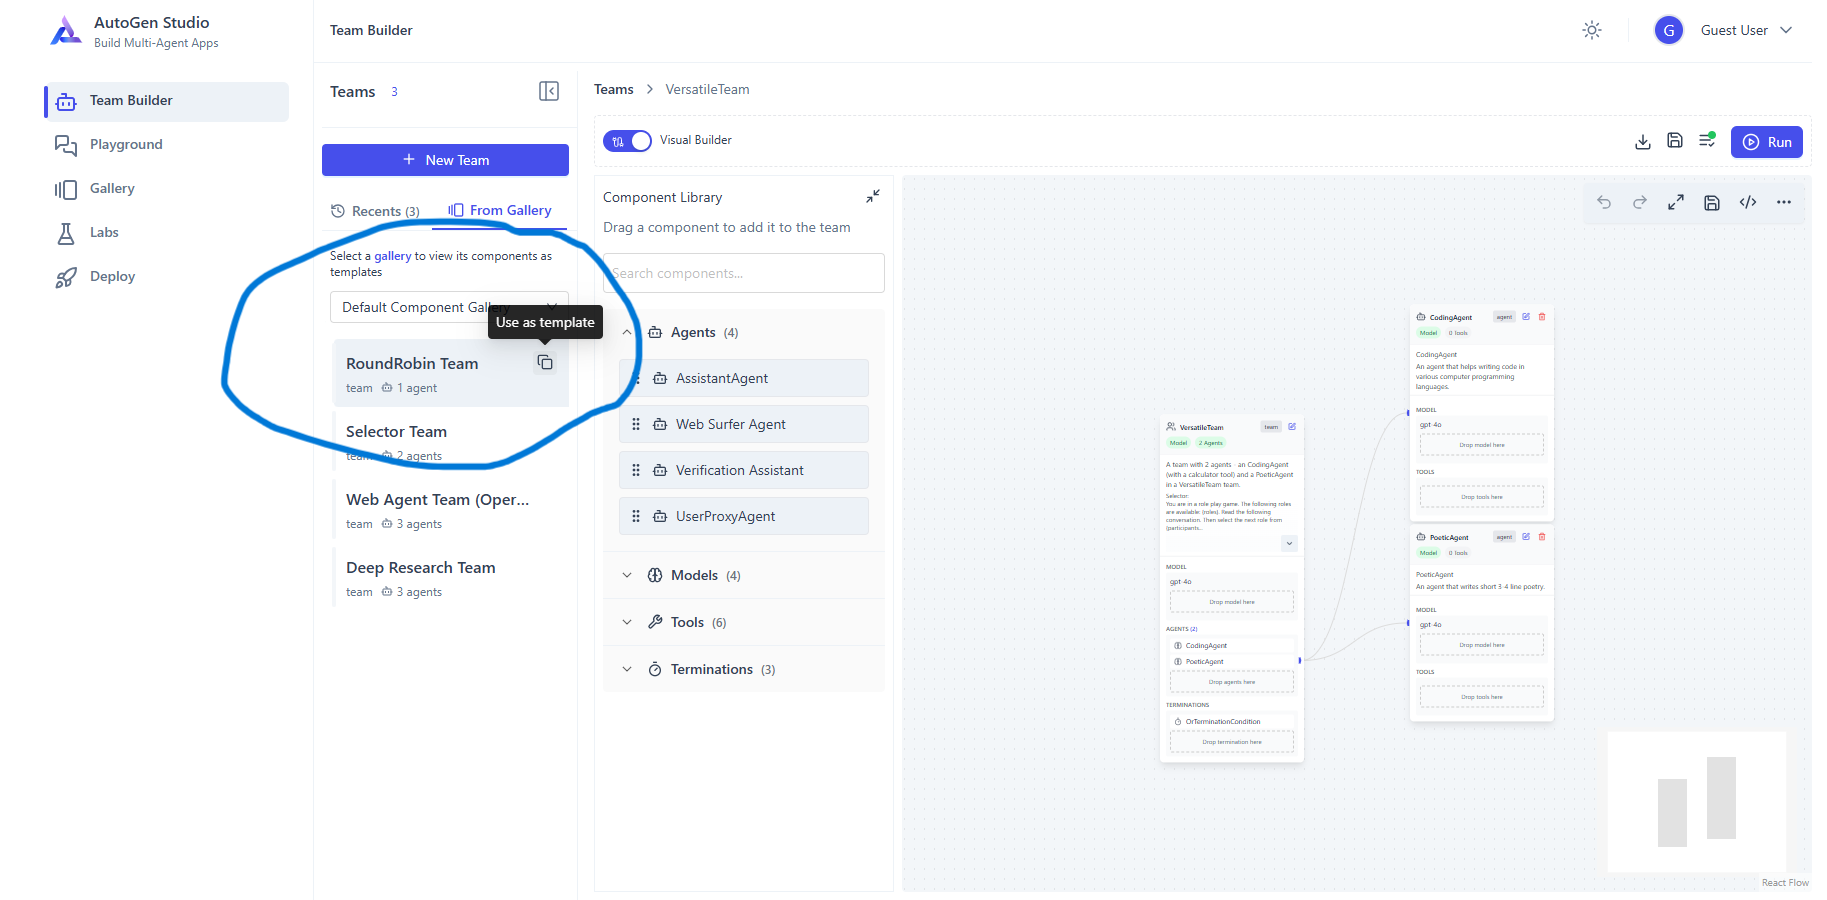Select the download icon to export the team
This screenshot has height=900, width=1827.
click(1642, 141)
